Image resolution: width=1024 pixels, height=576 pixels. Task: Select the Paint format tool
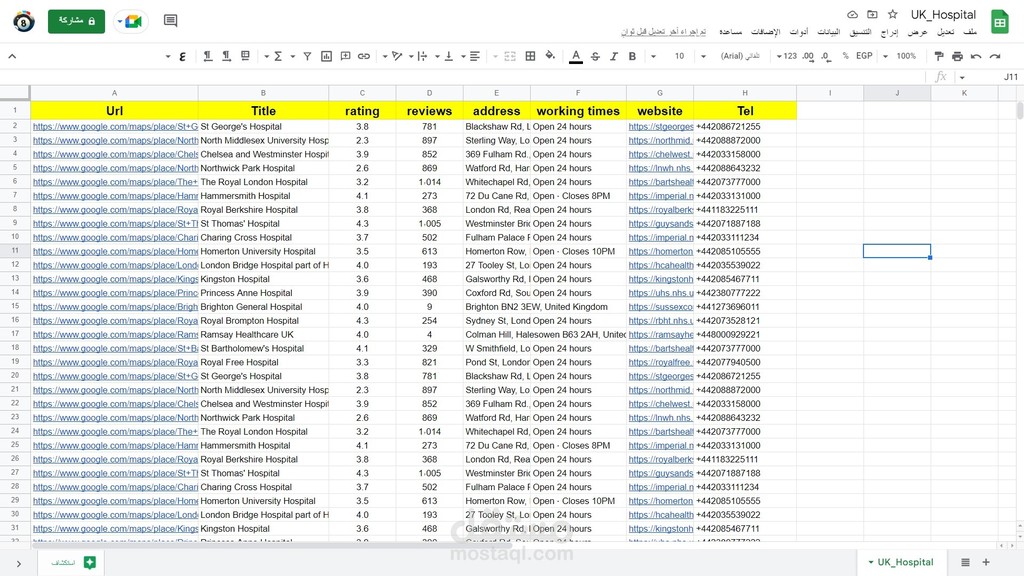click(940, 56)
